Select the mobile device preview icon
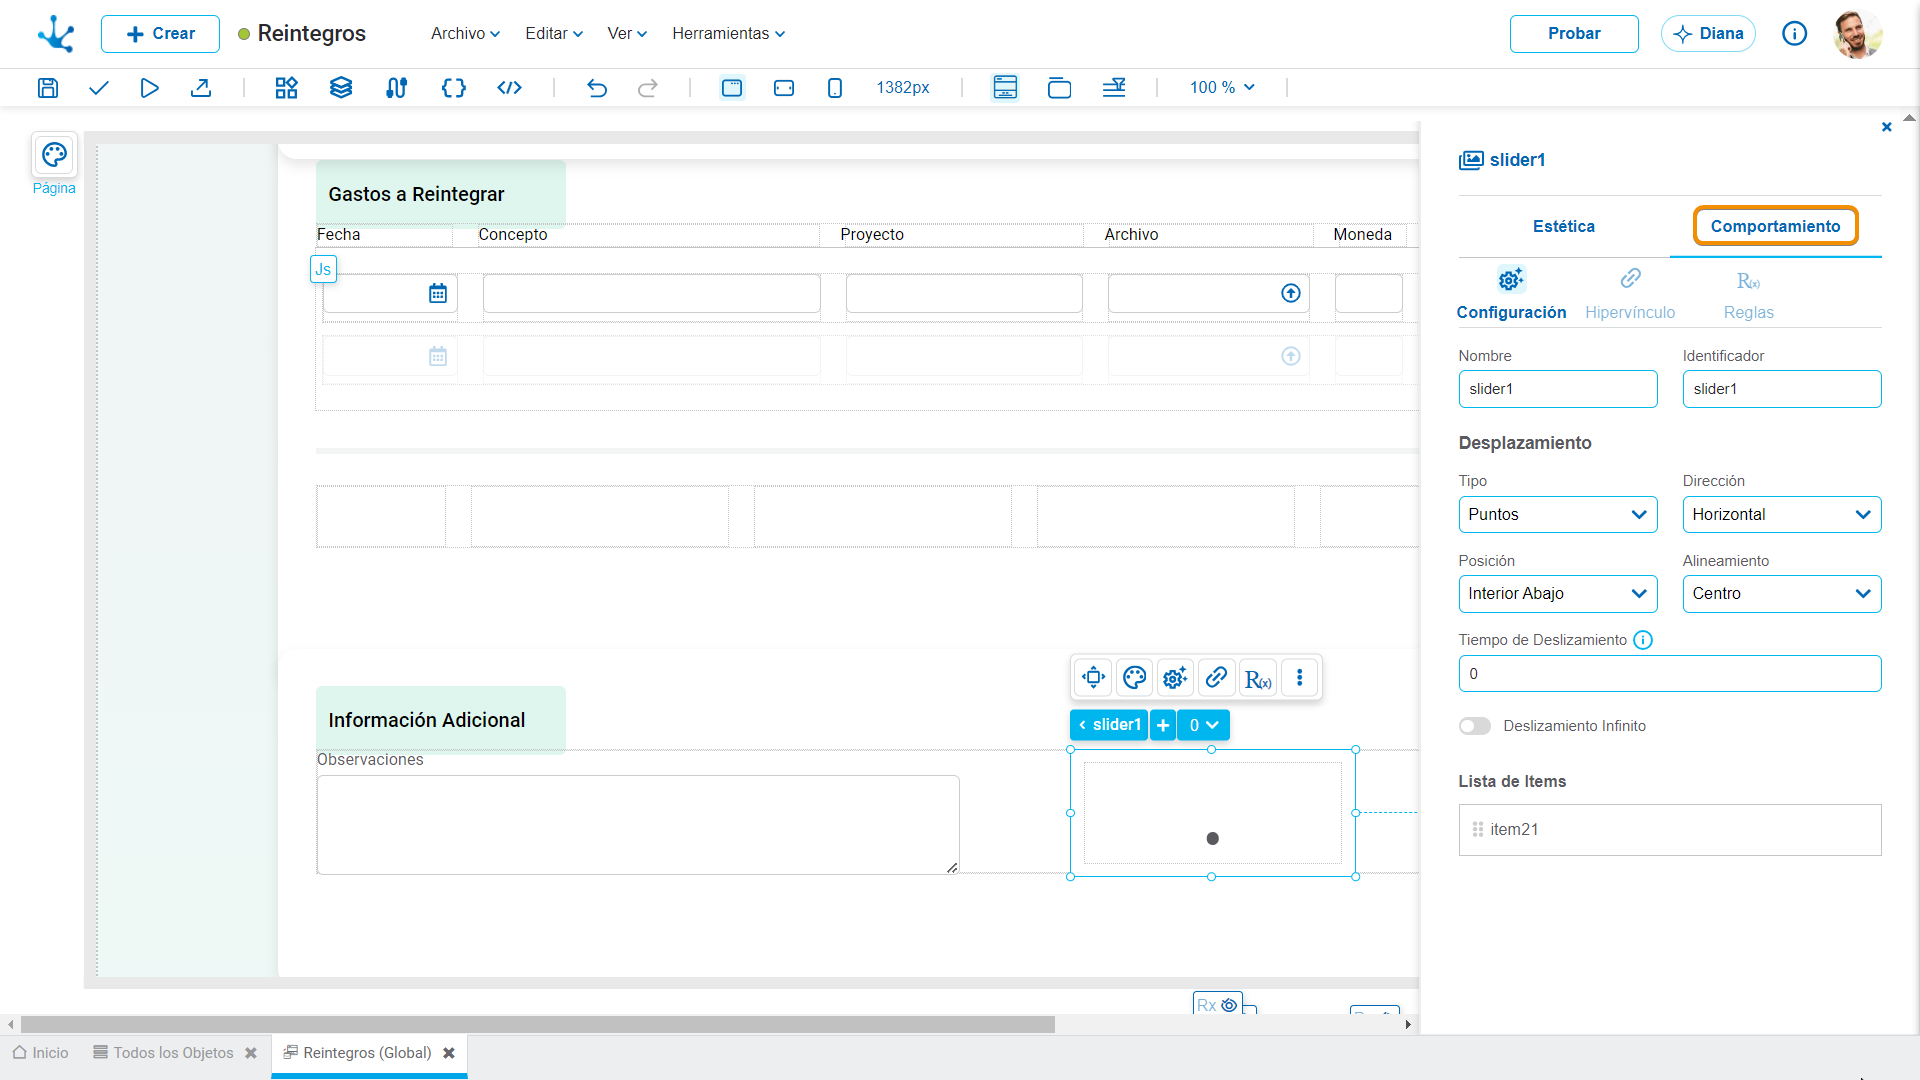The width and height of the screenshot is (1920, 1080). pos(835,88)
